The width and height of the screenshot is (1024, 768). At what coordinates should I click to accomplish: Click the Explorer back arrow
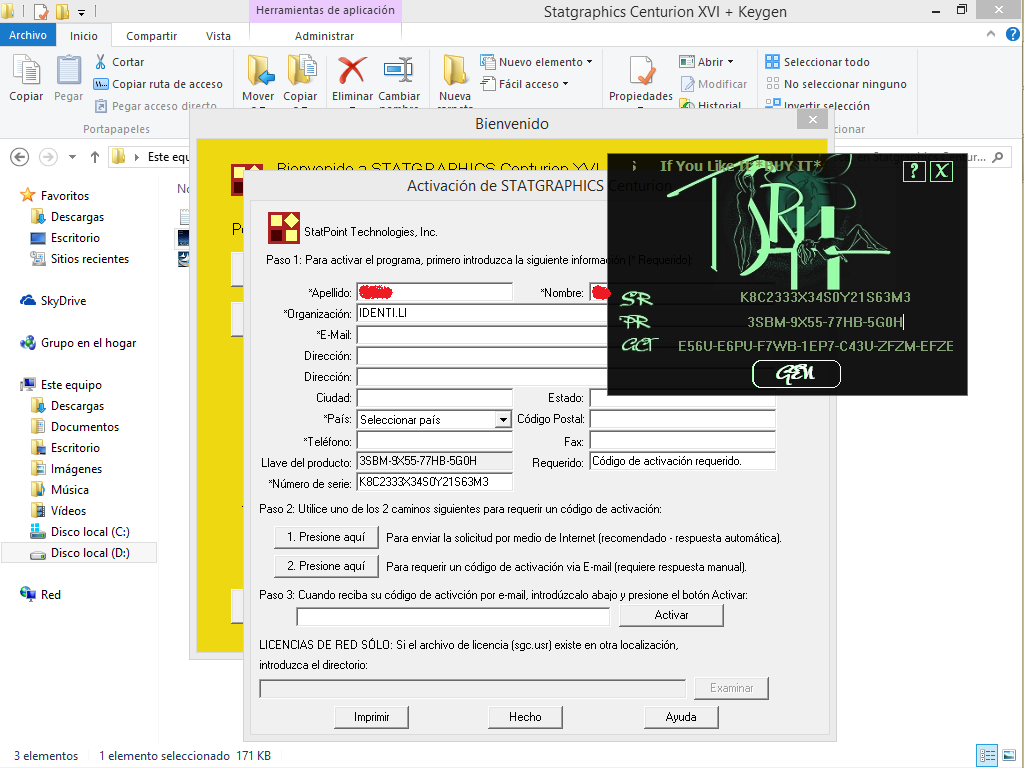[x=20, y=157]
